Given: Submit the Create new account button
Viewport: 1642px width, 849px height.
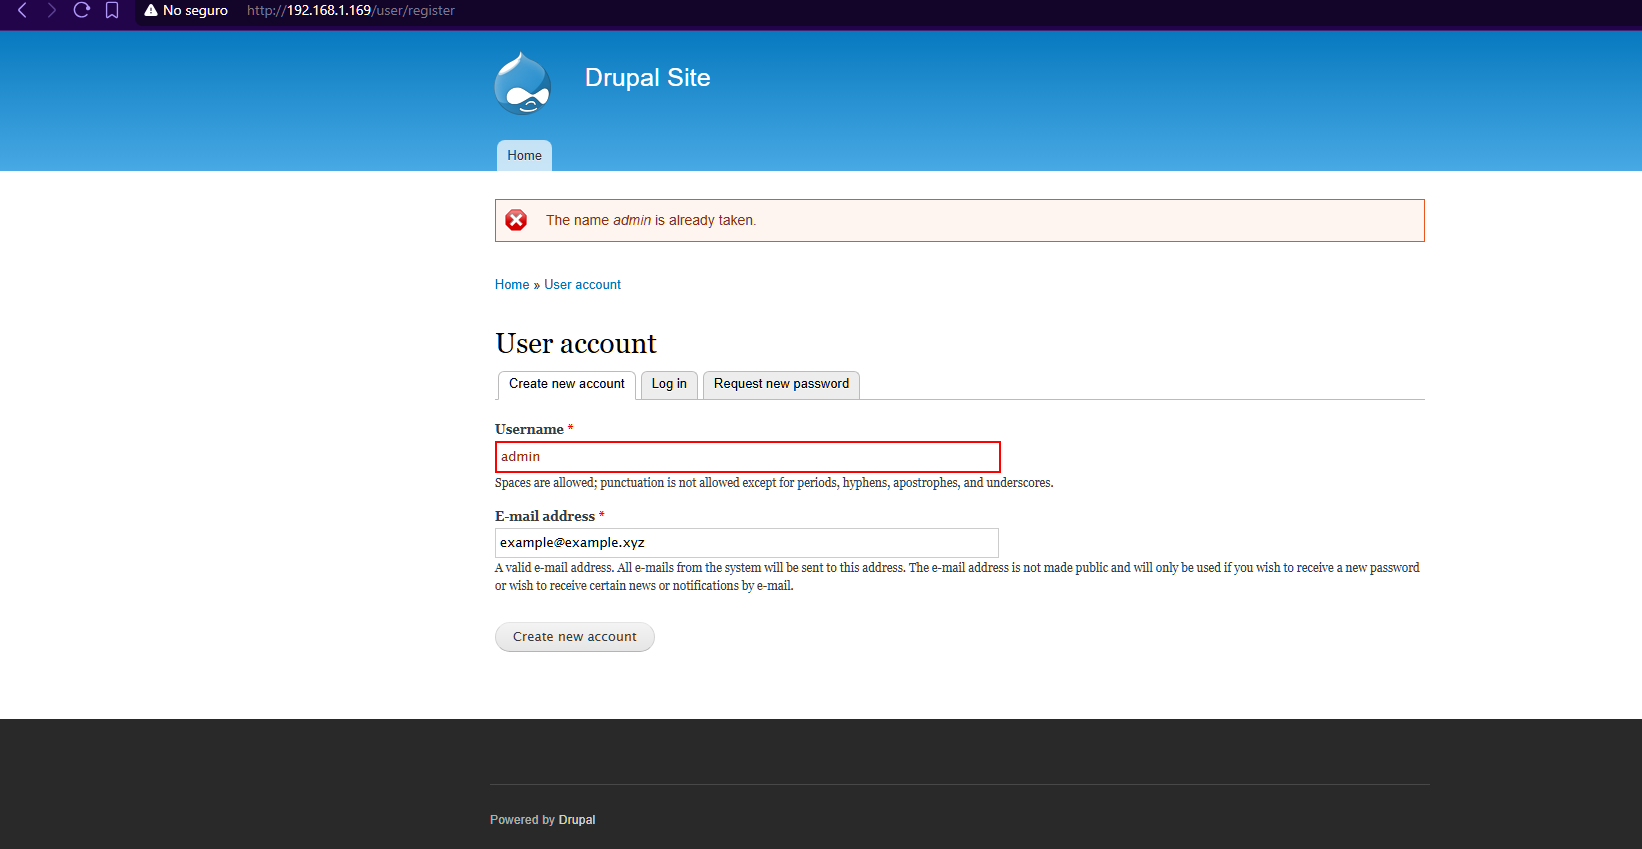Looking at the screenshot, I should point(575,637).
